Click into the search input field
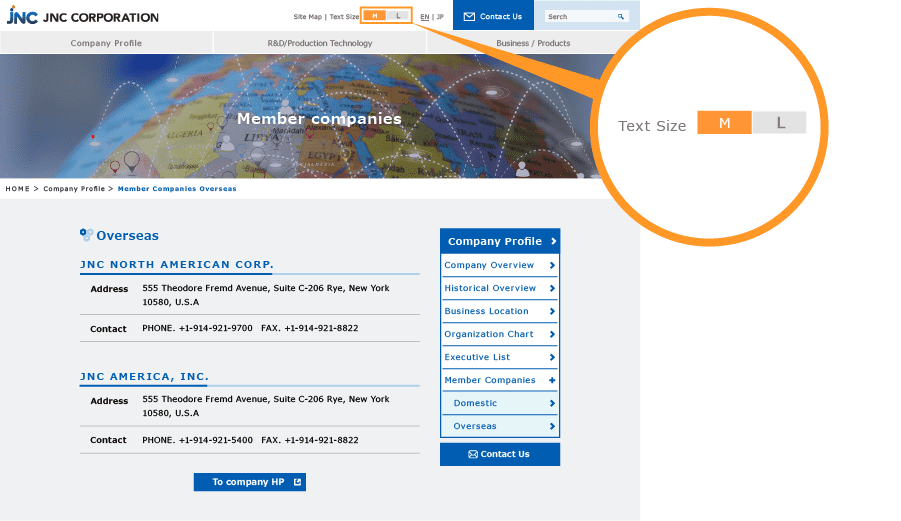Image resolution: width=901 pixels, height=521 pixels. click(580, 17)
